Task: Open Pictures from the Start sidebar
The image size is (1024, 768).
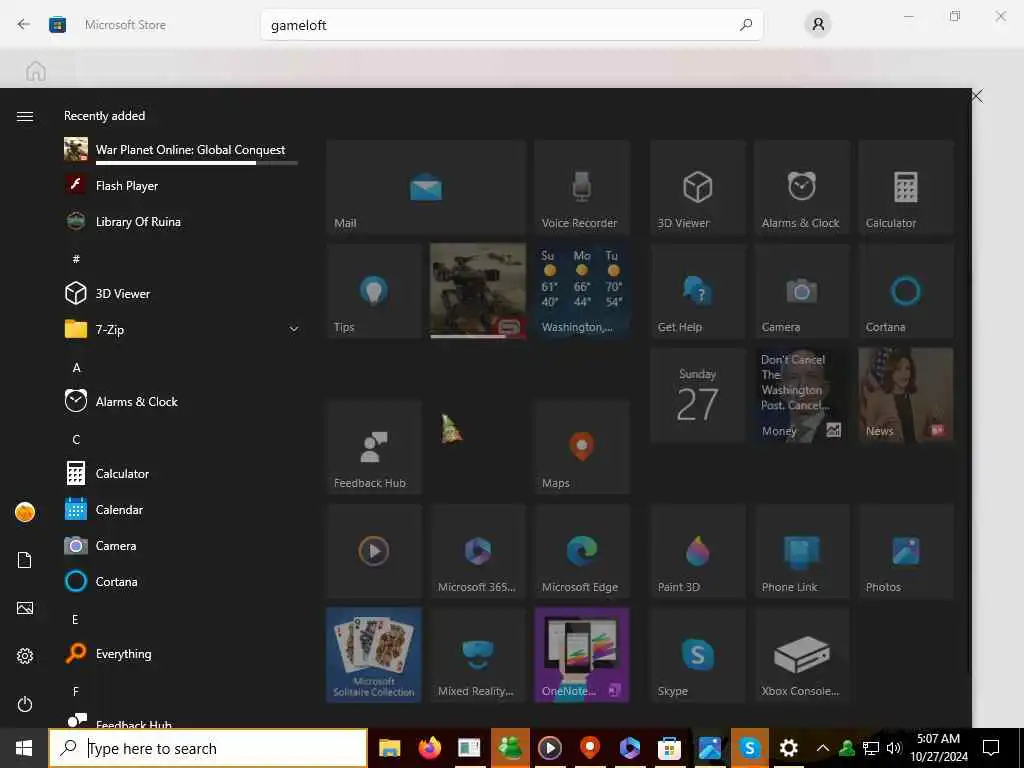Action: point(25,608)
